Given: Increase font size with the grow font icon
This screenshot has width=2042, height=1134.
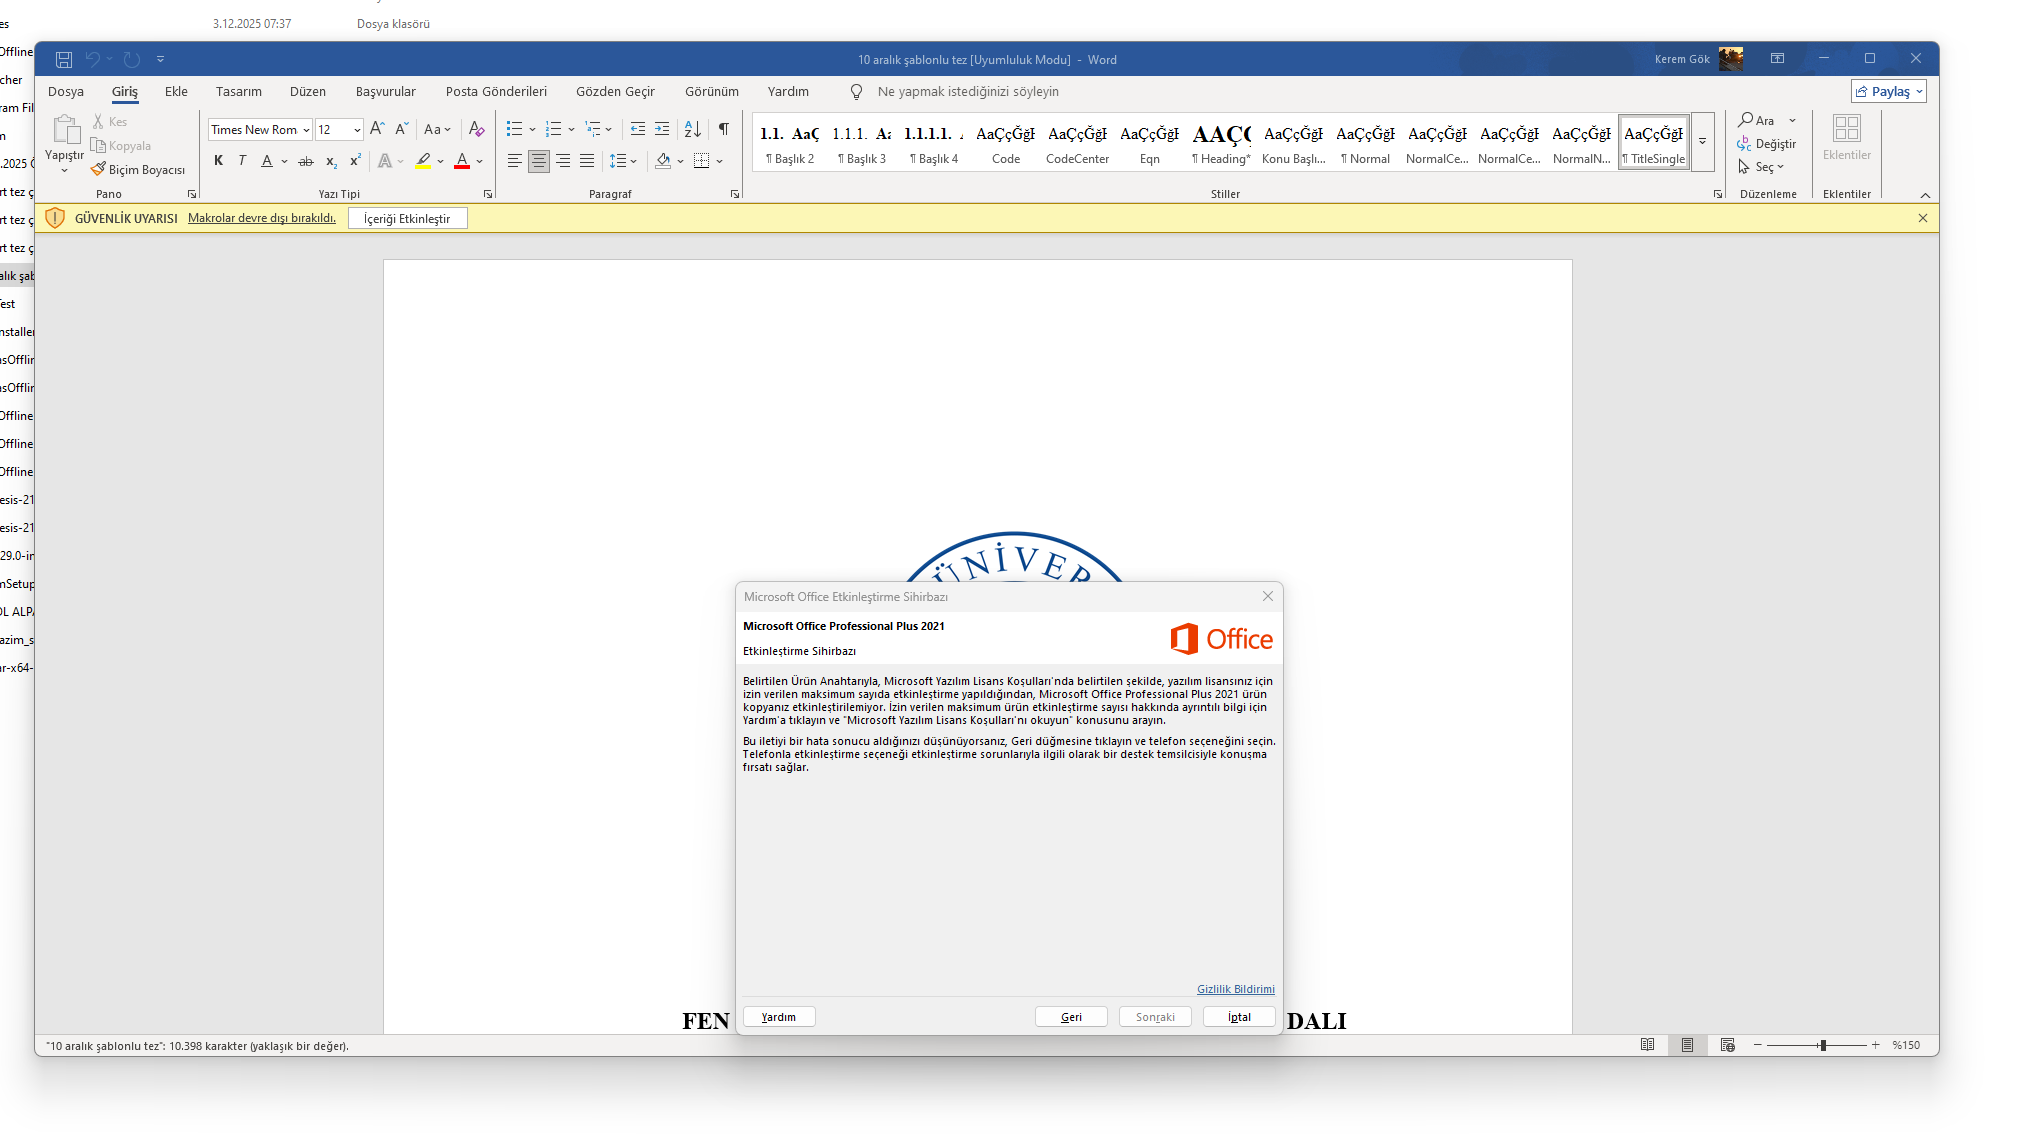Looking at the screenshot, I should click(x=377, y=129).
